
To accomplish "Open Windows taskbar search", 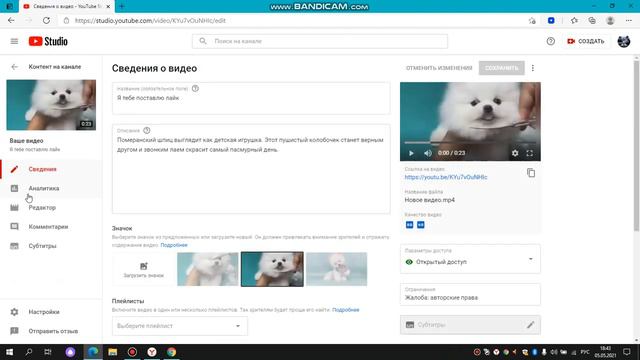I will click(x=29, y=352).
